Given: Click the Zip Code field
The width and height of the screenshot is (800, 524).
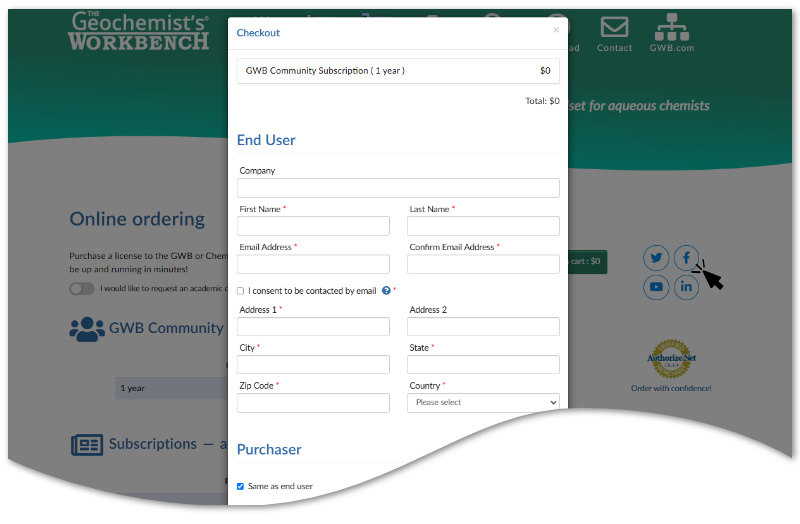Looking at the screenshot, I should (313, 403).
